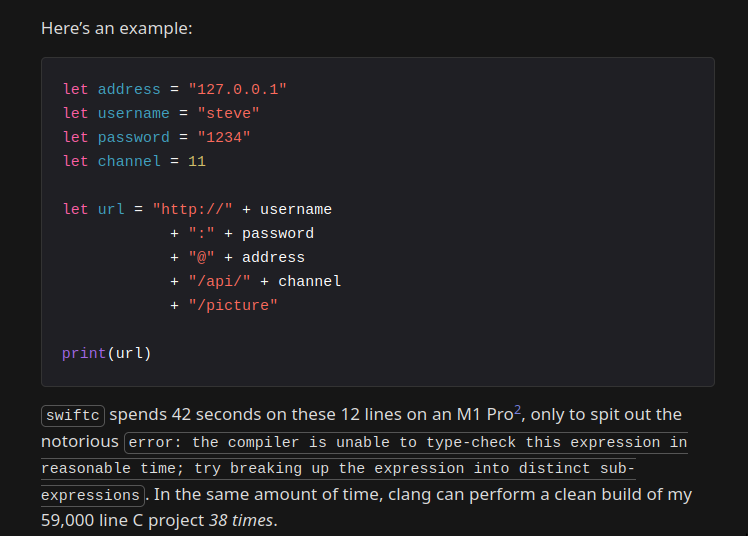The width and height of the screenshot is (748, 536).
Task: Click the channel value 11
Action: pyautogui.click(x=196, y=161)
